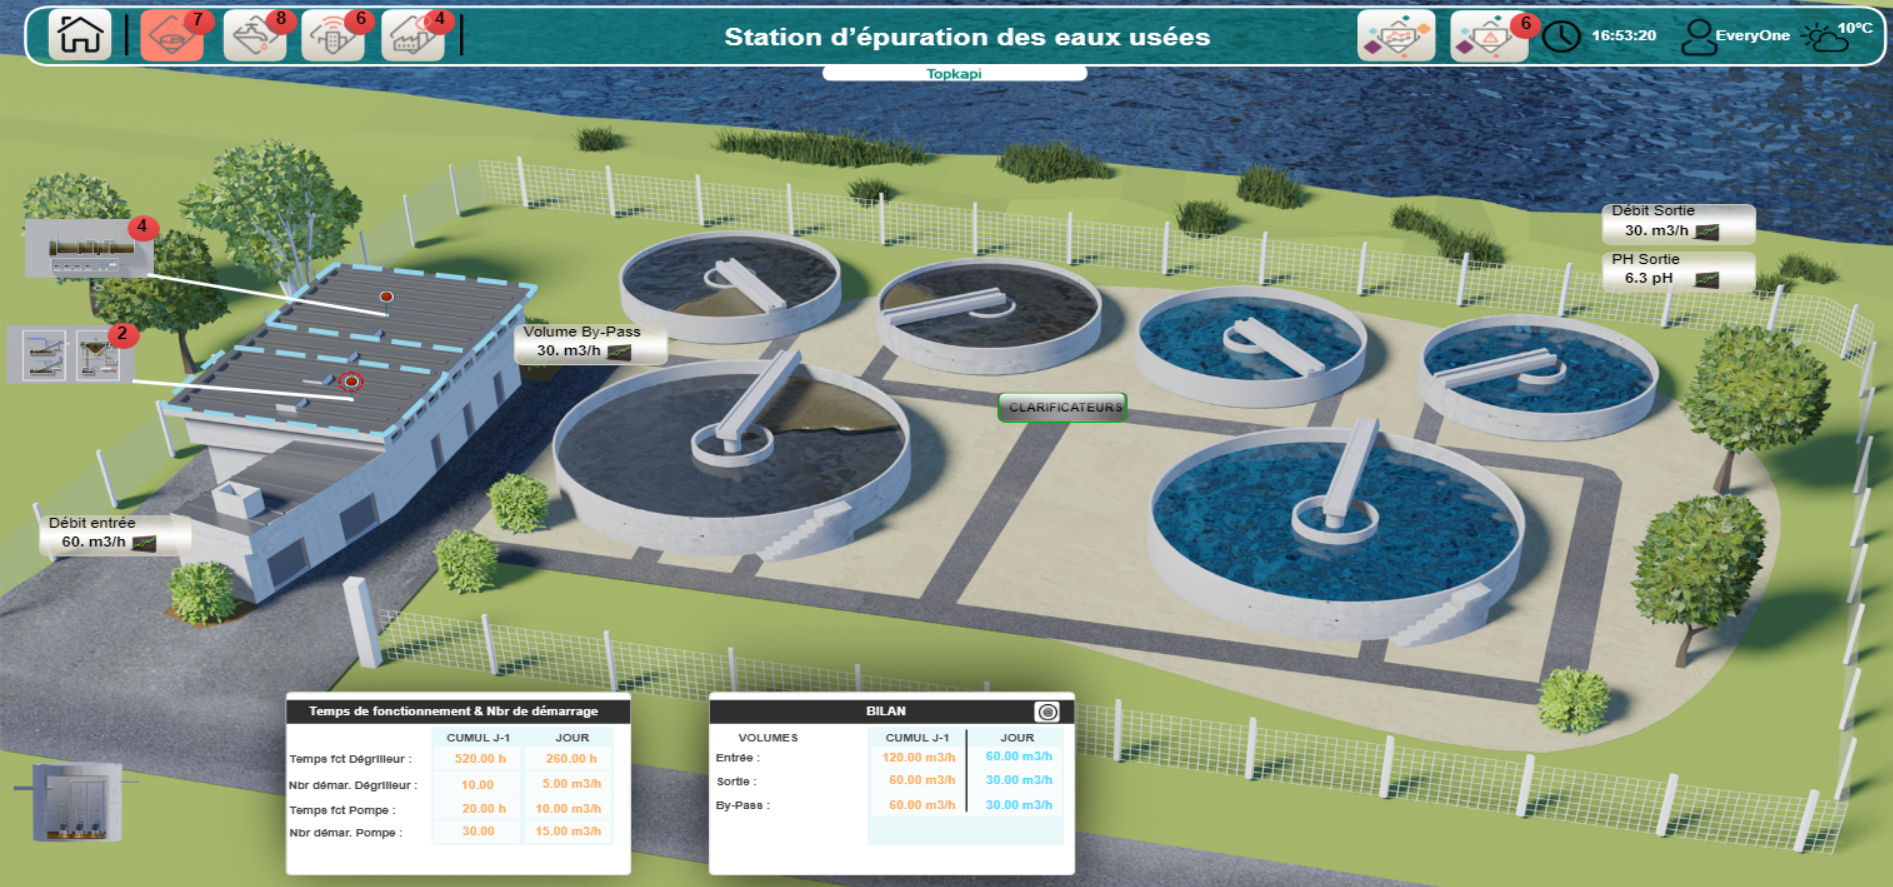
Task: Click the Topkapi label under the title
Action: point(954,74)
